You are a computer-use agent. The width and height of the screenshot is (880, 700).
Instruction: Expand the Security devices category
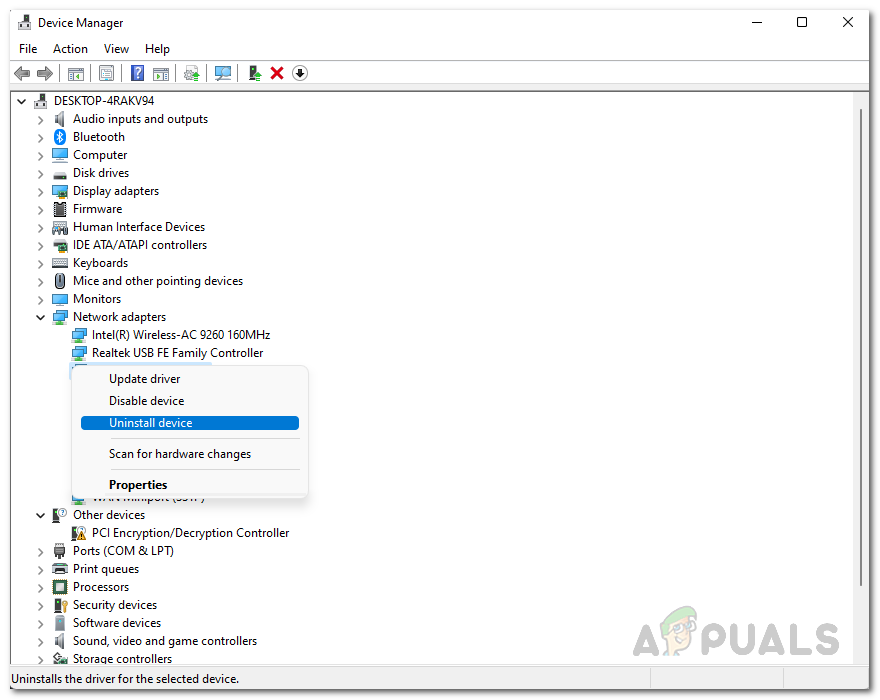click(40, 606)
